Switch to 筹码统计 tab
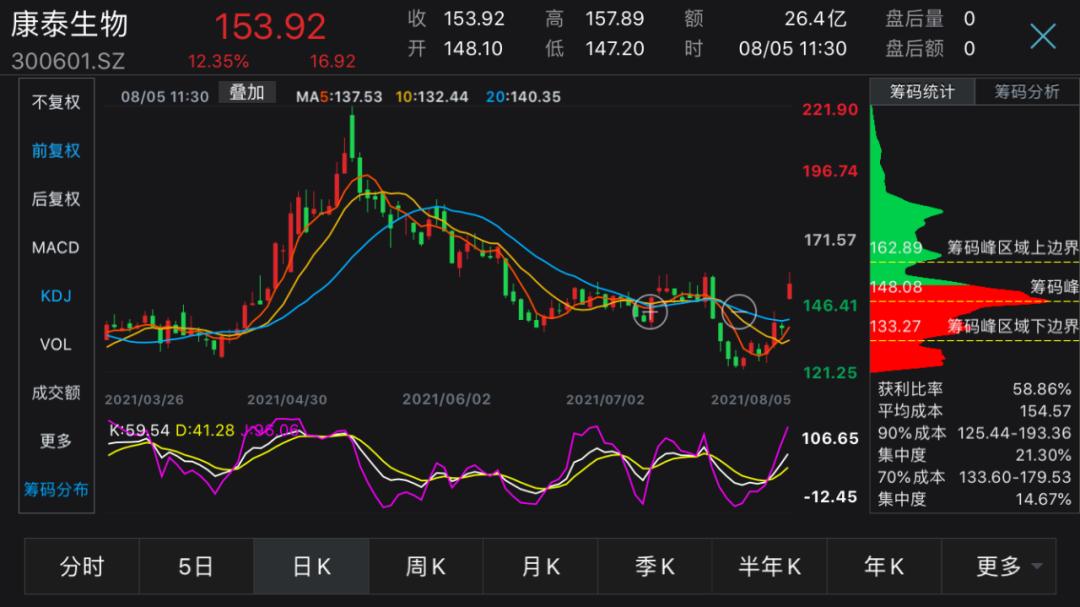Screen dimensions: 1080x607 [922, 92]
